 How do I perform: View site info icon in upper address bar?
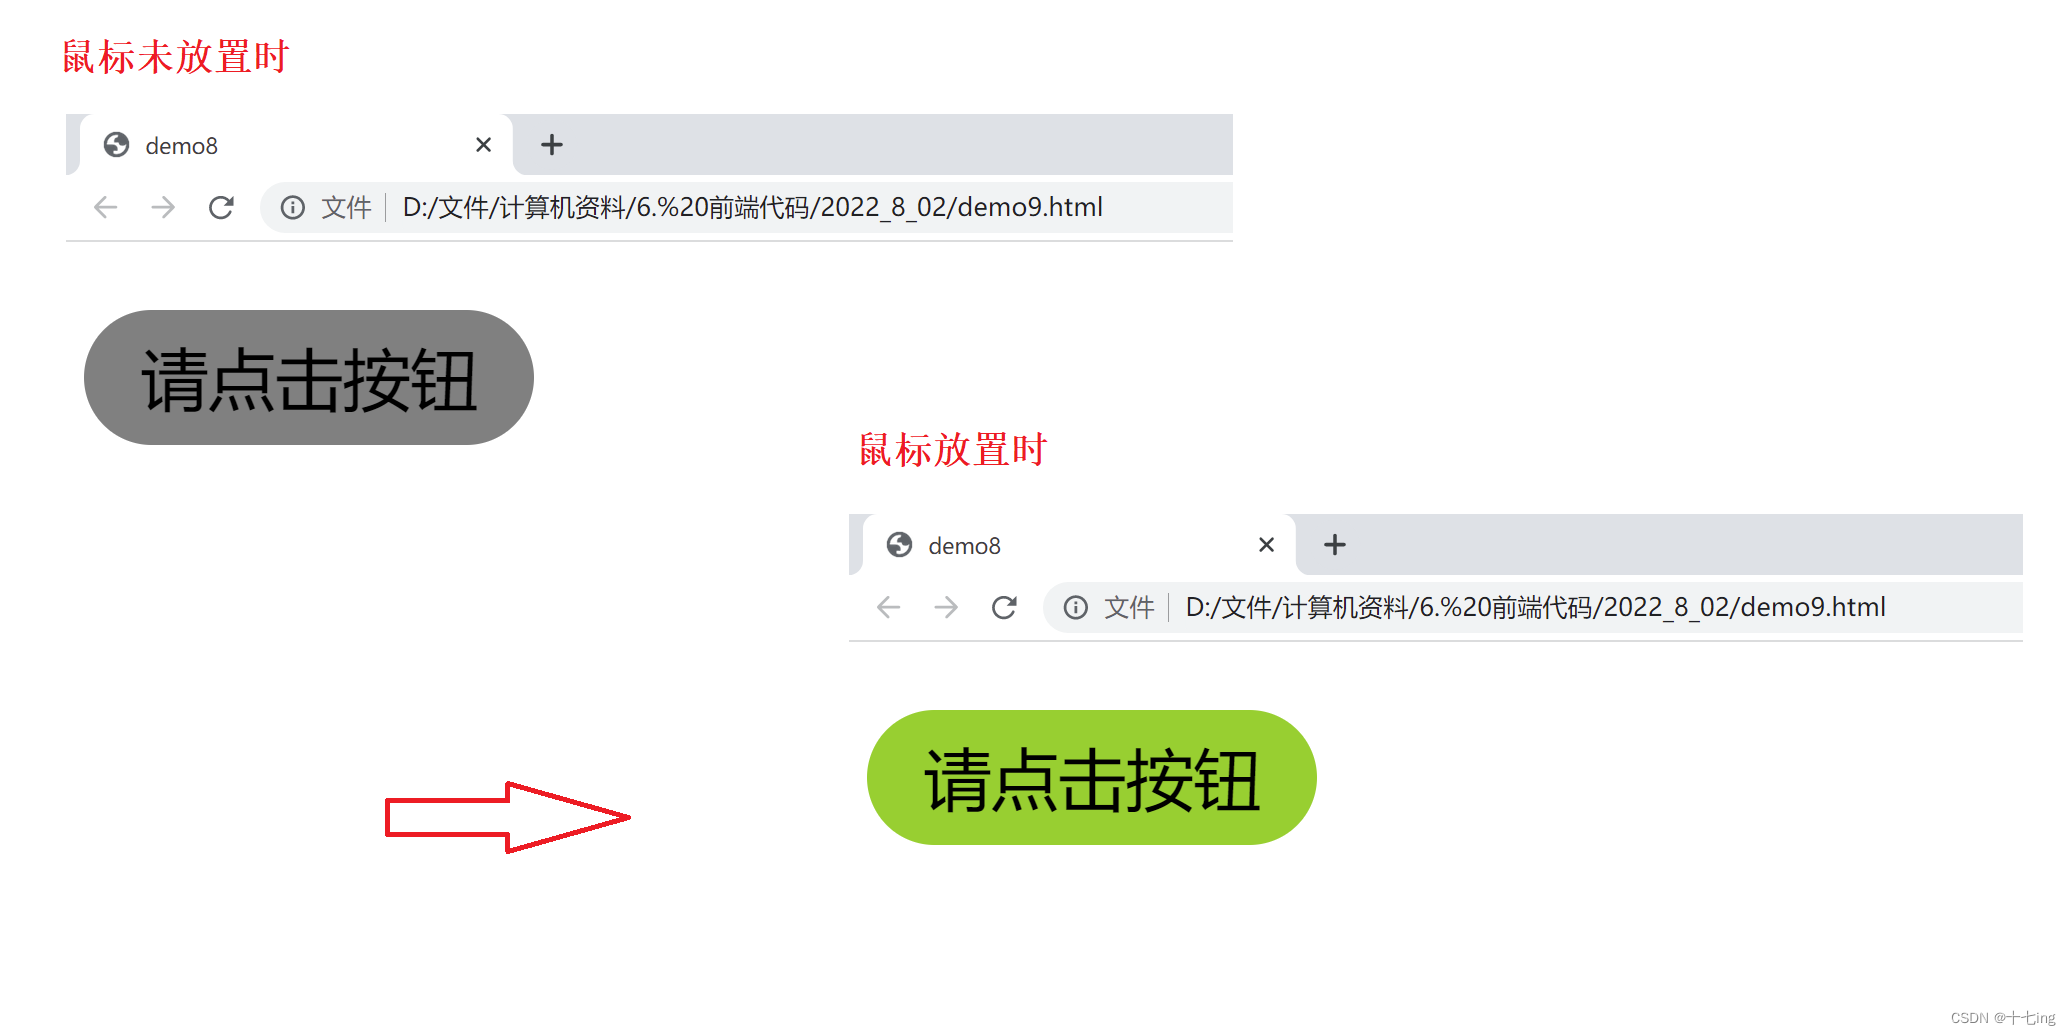tap(293, 207)
